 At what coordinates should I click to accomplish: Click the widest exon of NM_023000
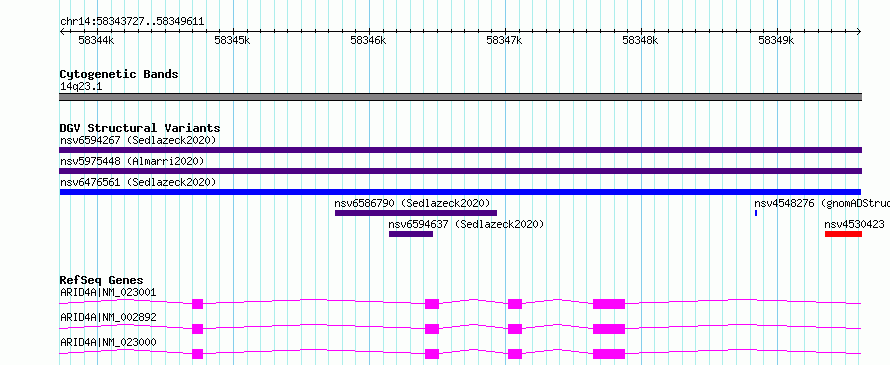point(609,354)
